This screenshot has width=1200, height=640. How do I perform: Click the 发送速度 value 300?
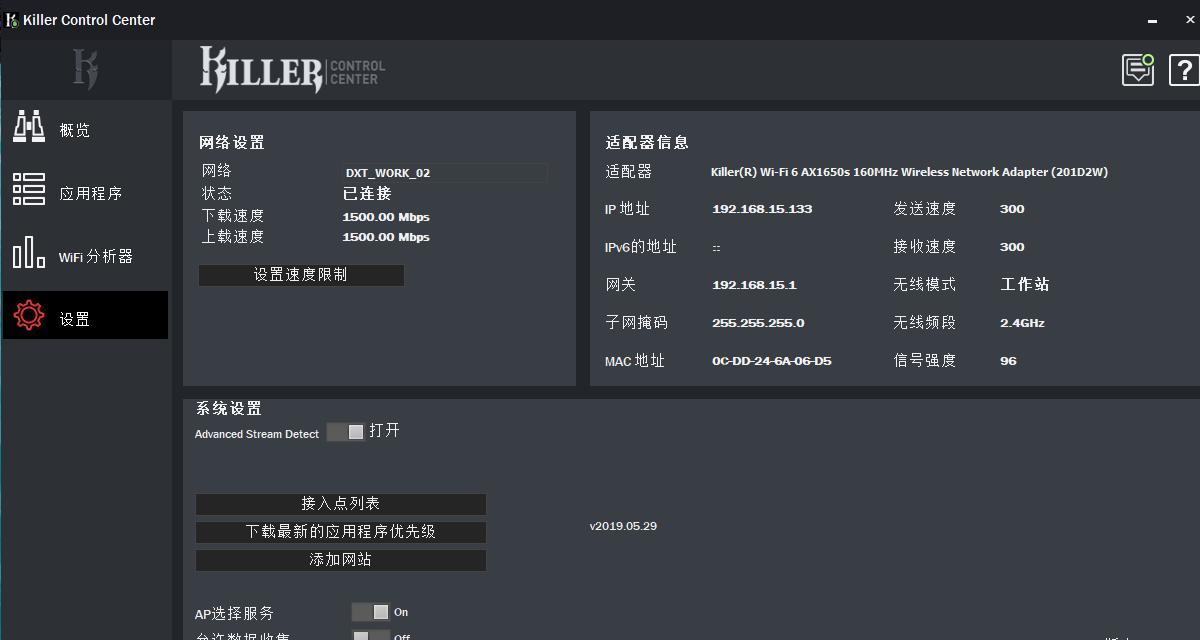pyautogui.click(x=1012, y=209)
